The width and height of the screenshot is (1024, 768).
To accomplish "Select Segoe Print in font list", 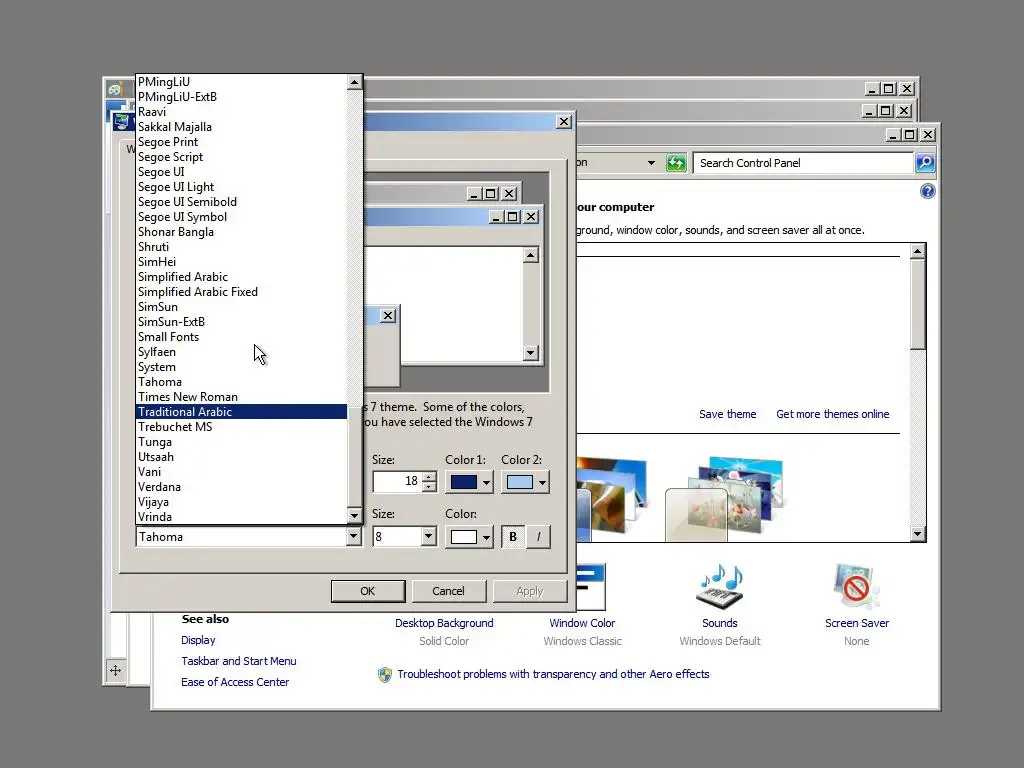I will pyautogui.click(x=242, y=142).
